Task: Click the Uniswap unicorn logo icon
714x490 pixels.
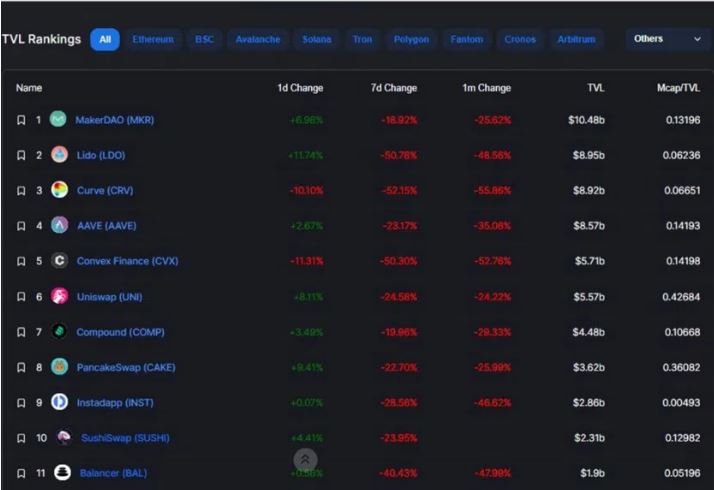Action: pyautogui.click(x=59, y=296)
